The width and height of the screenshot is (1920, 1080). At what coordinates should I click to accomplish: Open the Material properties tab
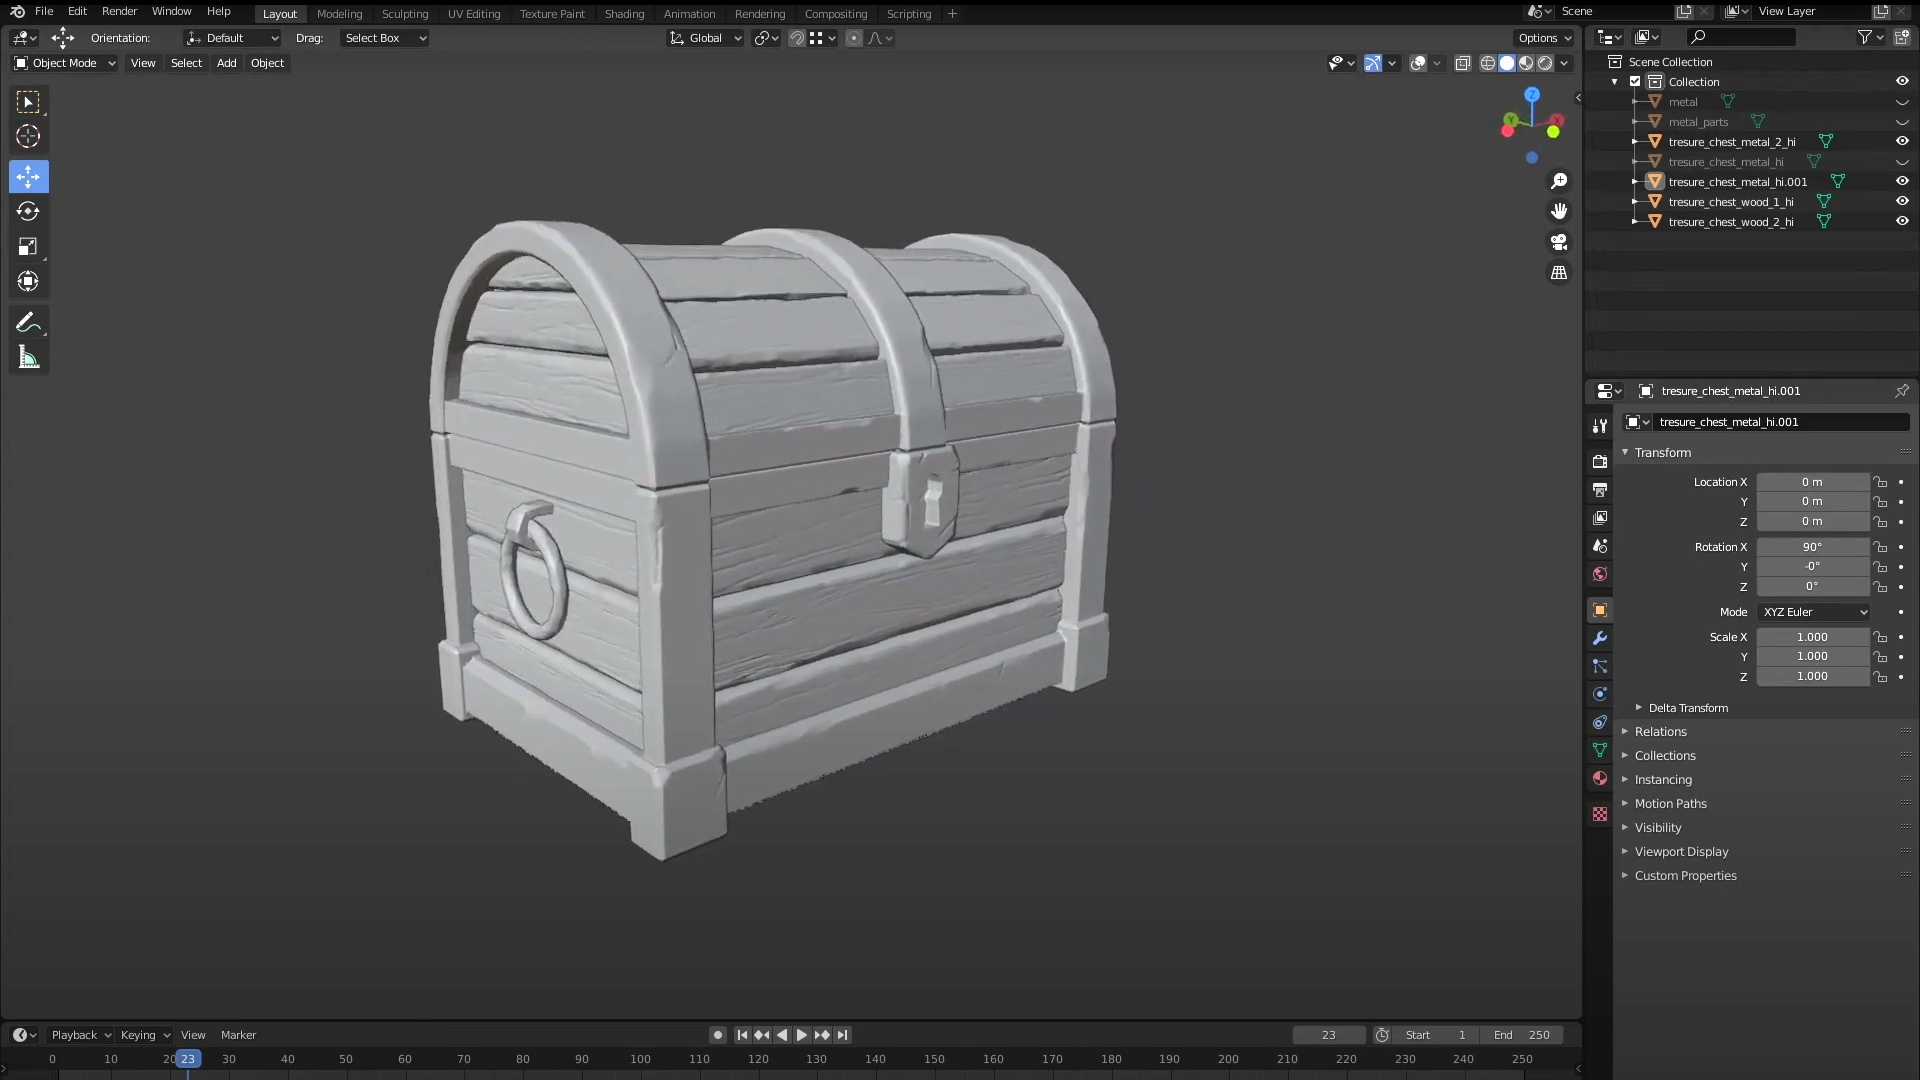(x=1600, y=778)
